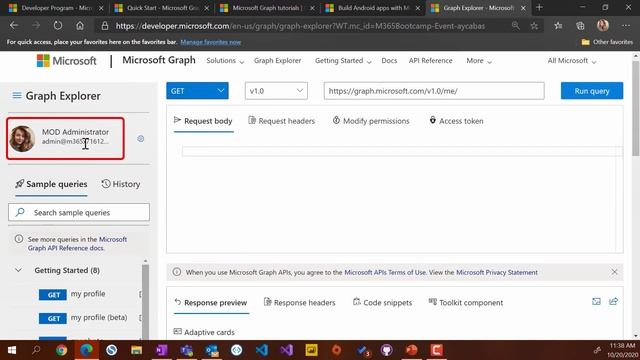Expand the More nav menu
Viewport: 640px width, 360px height.
point(479,61)
